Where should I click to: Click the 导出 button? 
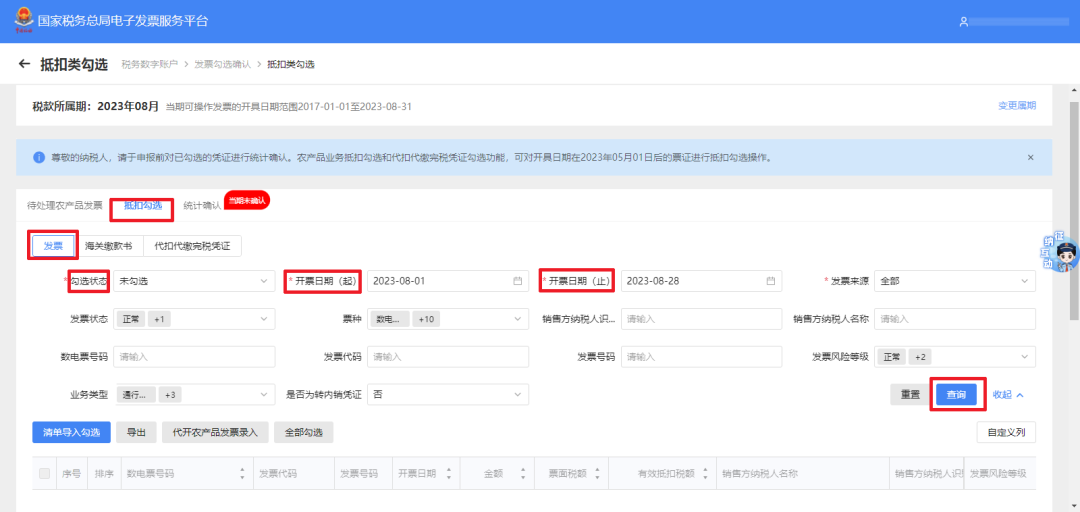pos(136,433)
